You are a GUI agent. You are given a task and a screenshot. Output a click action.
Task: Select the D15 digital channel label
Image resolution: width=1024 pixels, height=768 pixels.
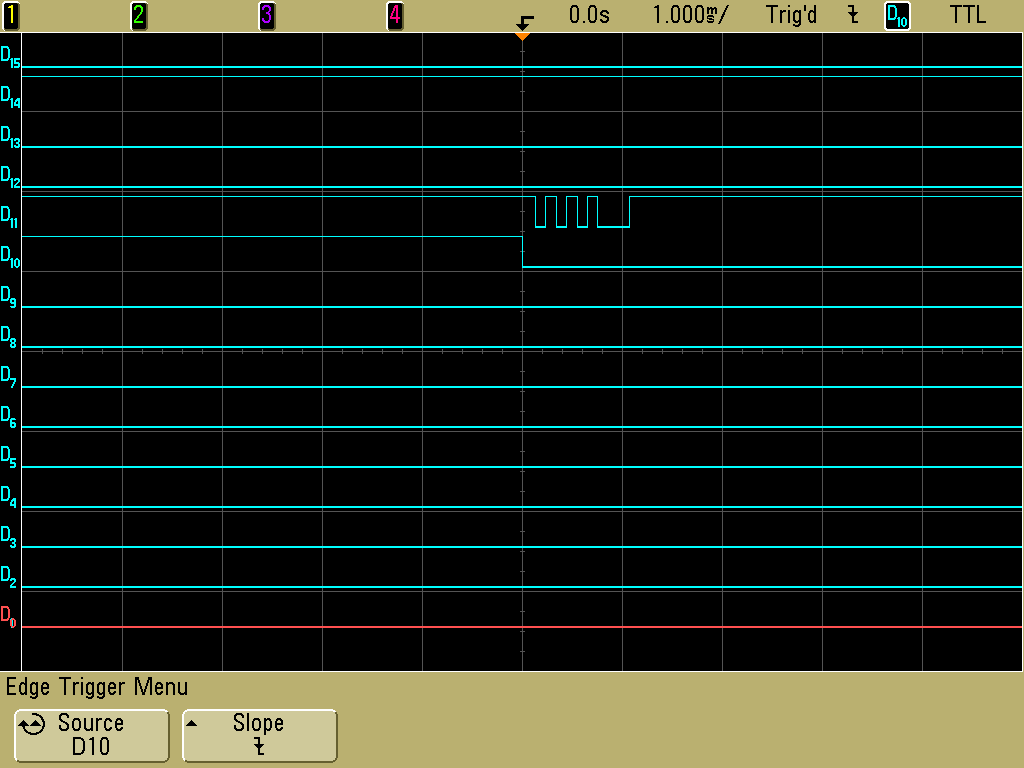tap(11, 58)
